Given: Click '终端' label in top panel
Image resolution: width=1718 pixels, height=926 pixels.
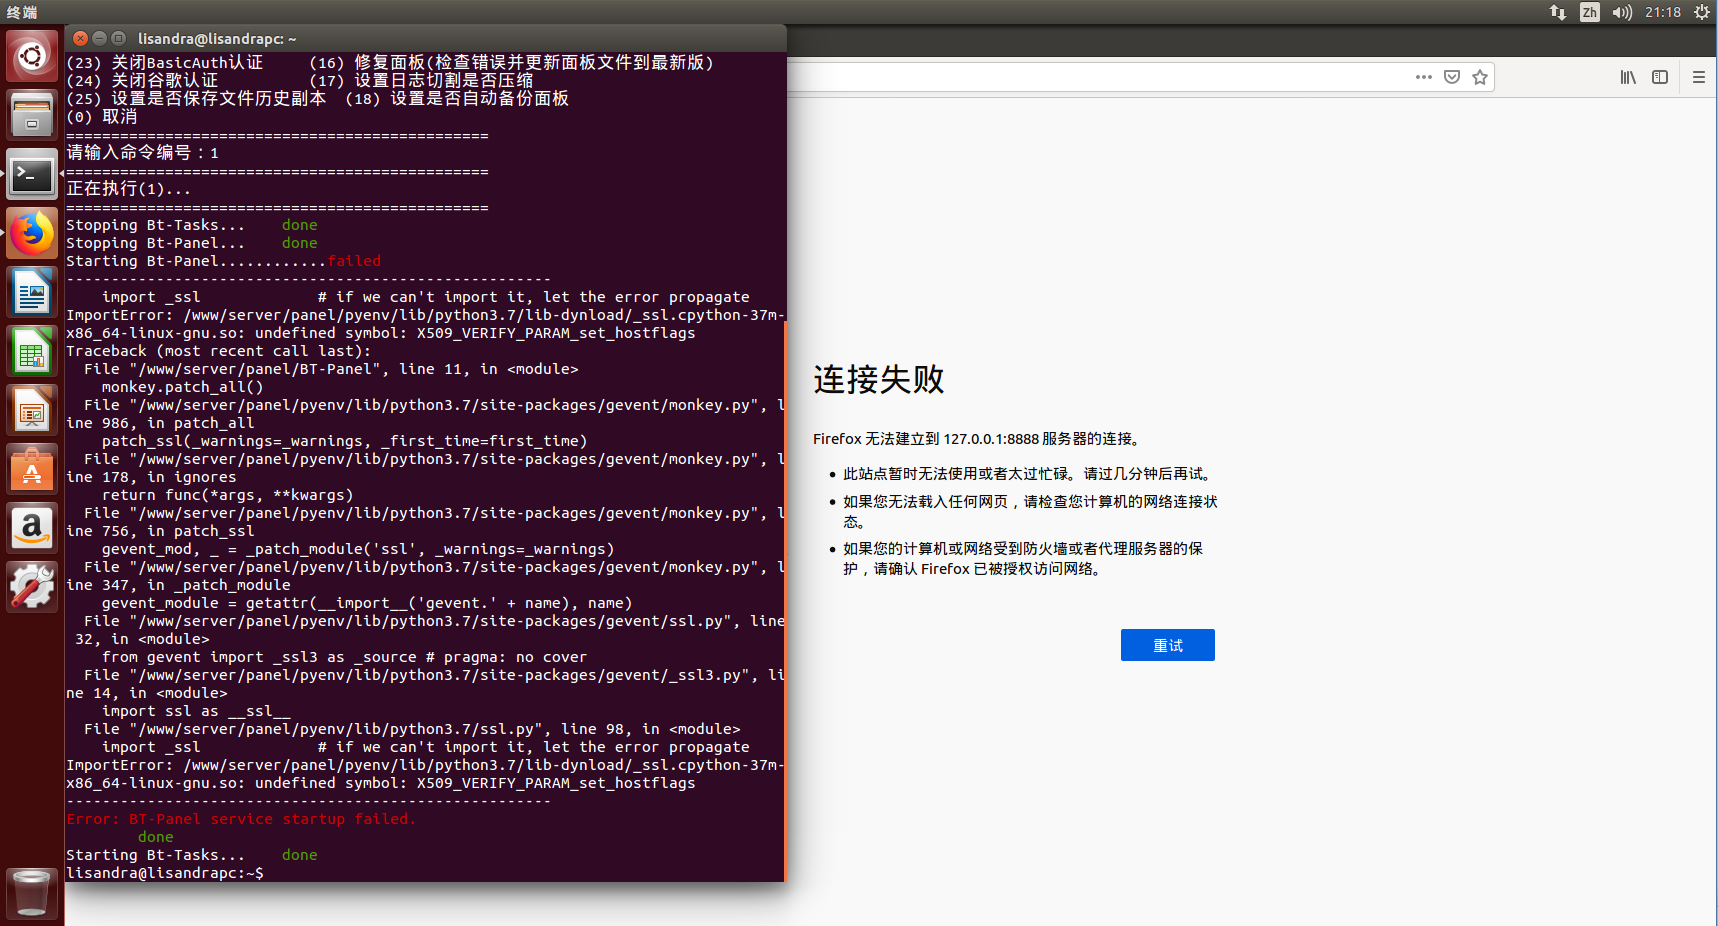Looking at the screenshot, I should pos(22,12).
